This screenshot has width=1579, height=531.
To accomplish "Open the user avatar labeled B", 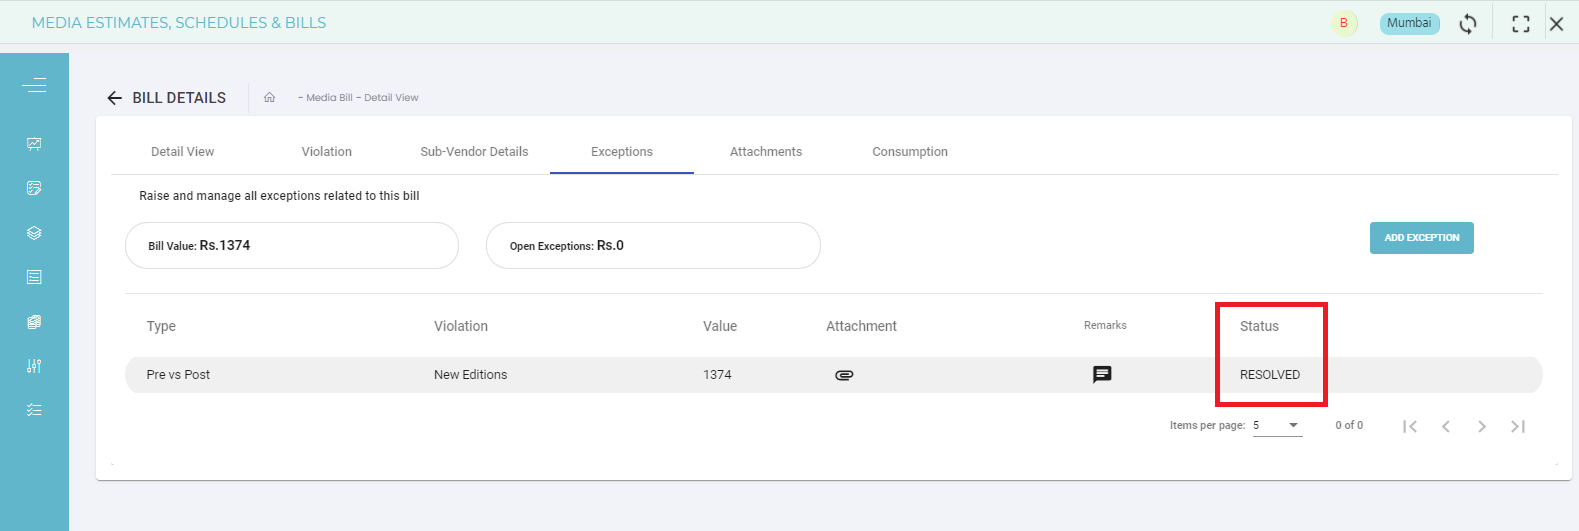I will 1343,23.
